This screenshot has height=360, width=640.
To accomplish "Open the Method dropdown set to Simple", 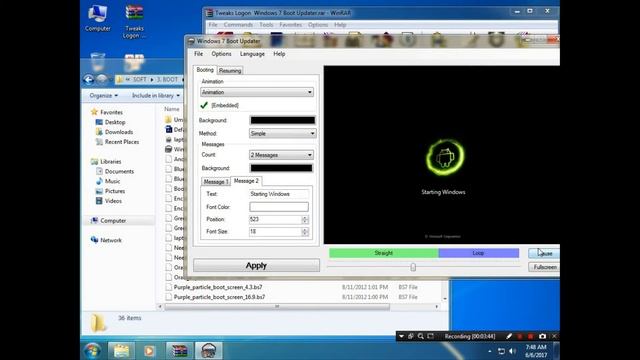I will [282, 133].
